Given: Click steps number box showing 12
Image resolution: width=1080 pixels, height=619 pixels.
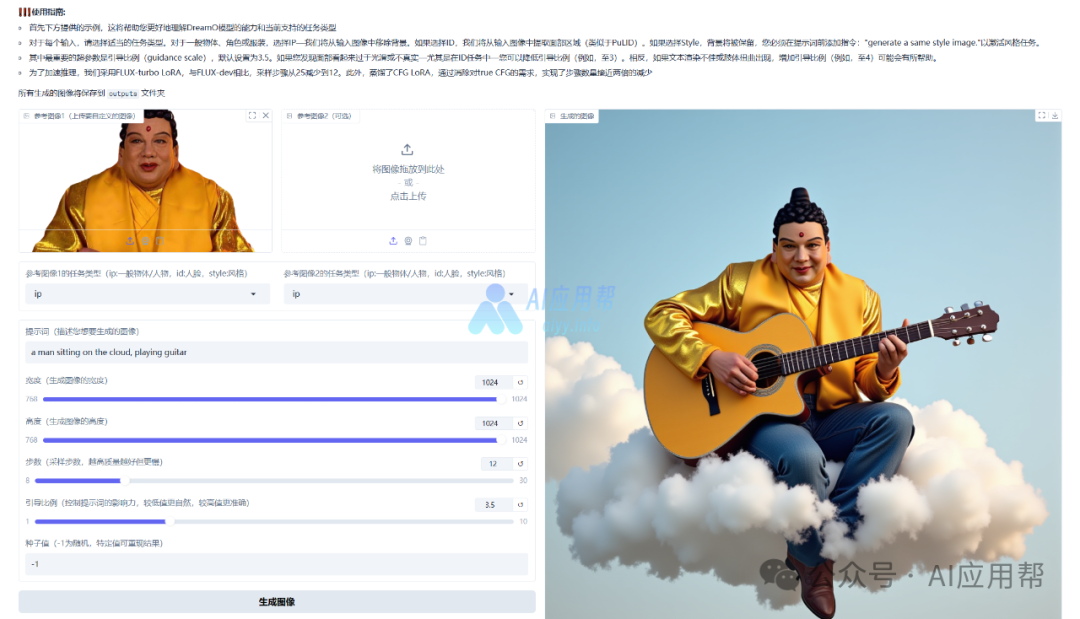Looking at the screenshot, I should pyautogui.click(x=496, y=464).
